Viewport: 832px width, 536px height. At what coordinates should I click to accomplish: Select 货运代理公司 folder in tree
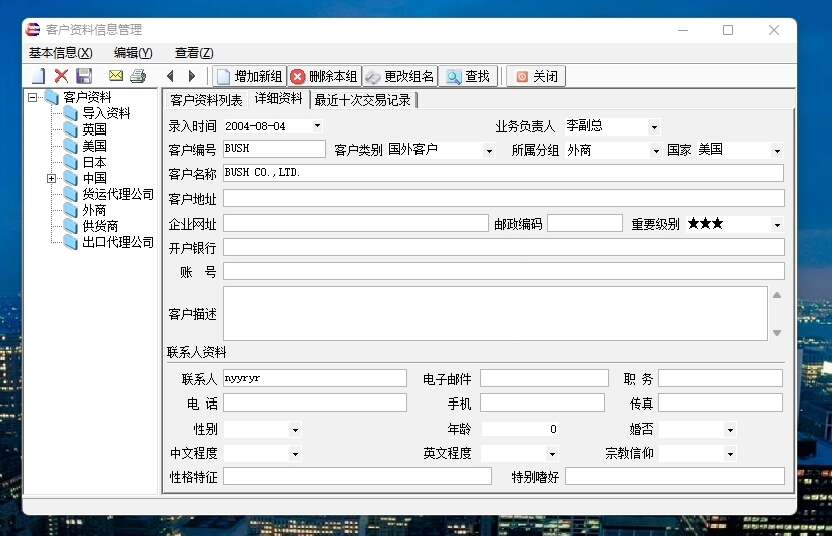click(x=109, y=194)
